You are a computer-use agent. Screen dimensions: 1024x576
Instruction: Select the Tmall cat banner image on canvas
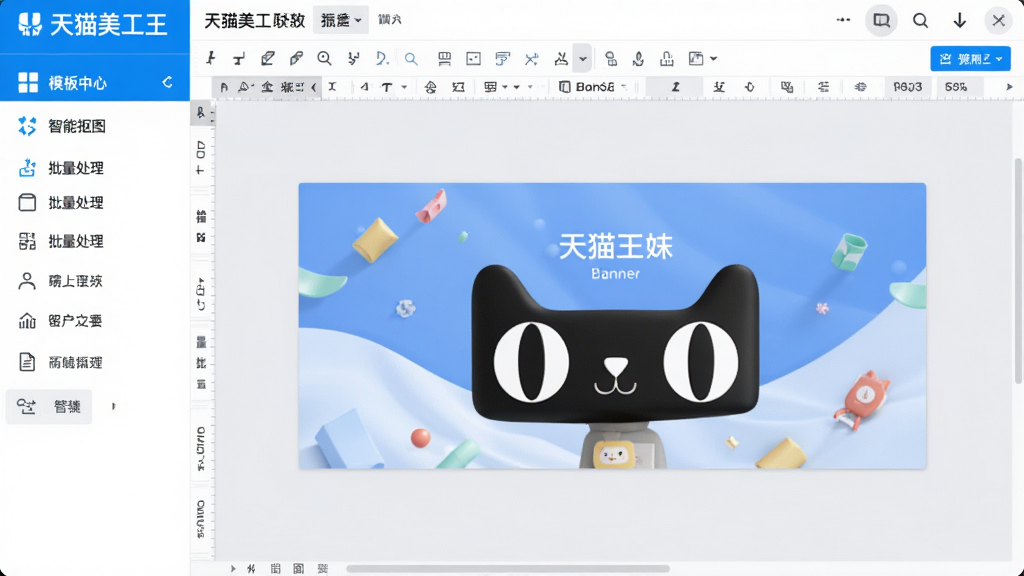tap(612, 325)
